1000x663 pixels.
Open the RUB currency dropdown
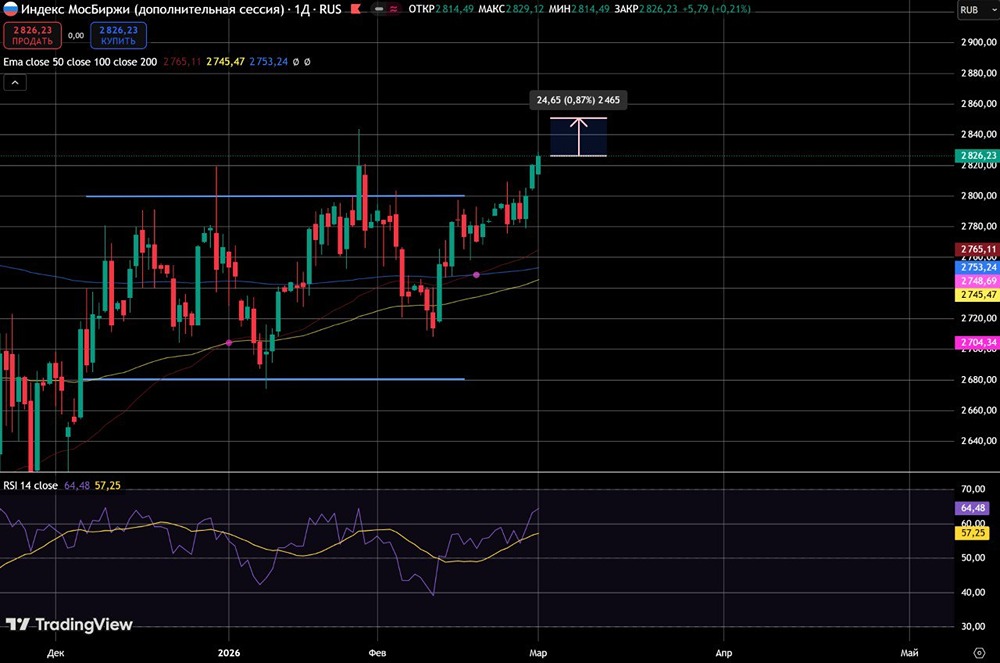click(x=968, y=10)
